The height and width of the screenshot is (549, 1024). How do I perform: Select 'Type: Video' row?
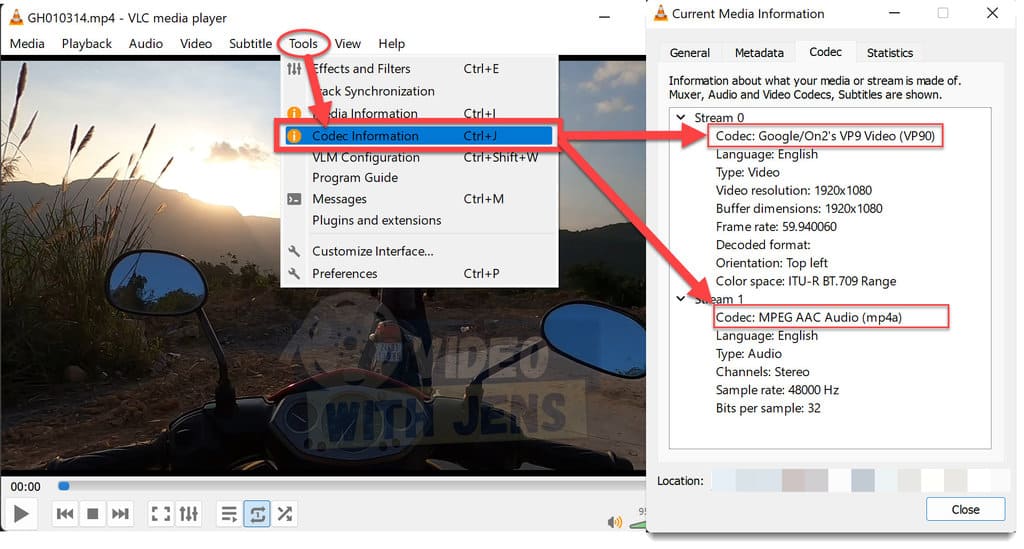(748, 172)
